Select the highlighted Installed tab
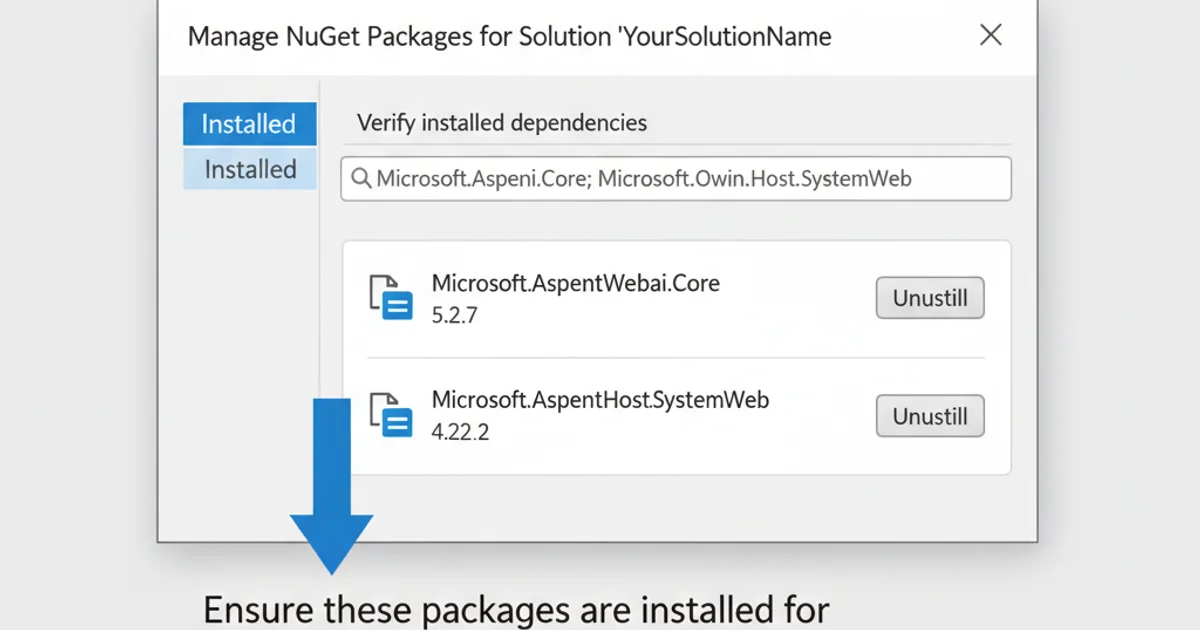1200x630 pixels. coord(248,123)
